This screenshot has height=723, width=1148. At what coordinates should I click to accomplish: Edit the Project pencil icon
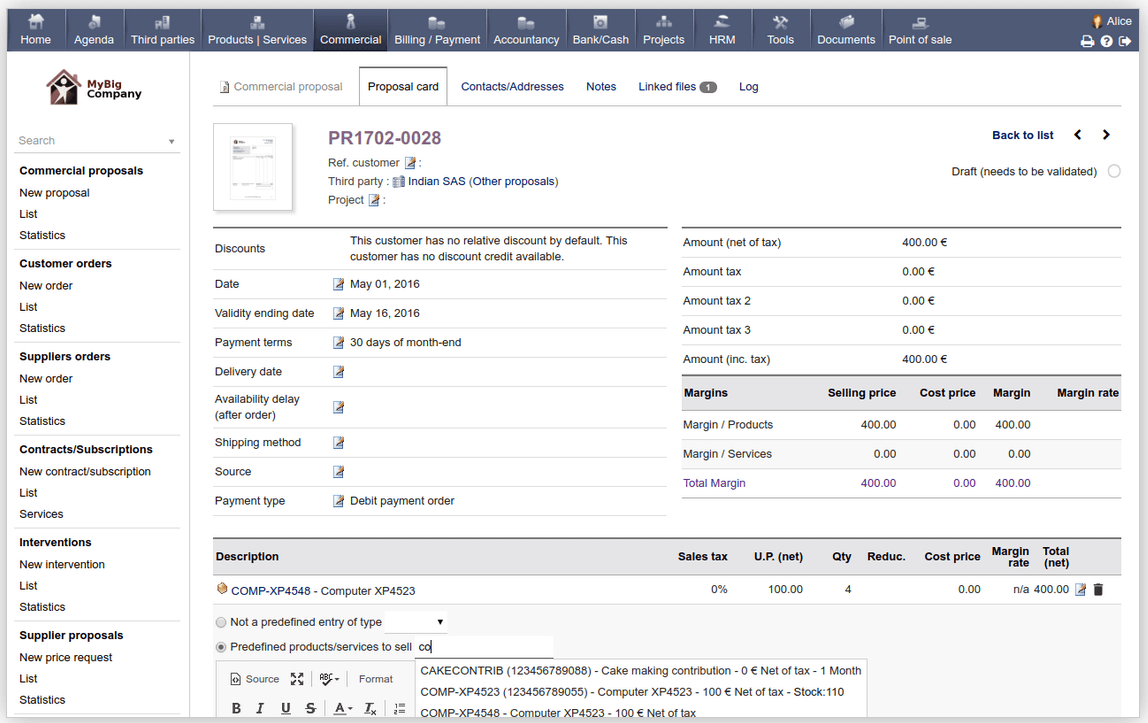click(x=373, y=200)
